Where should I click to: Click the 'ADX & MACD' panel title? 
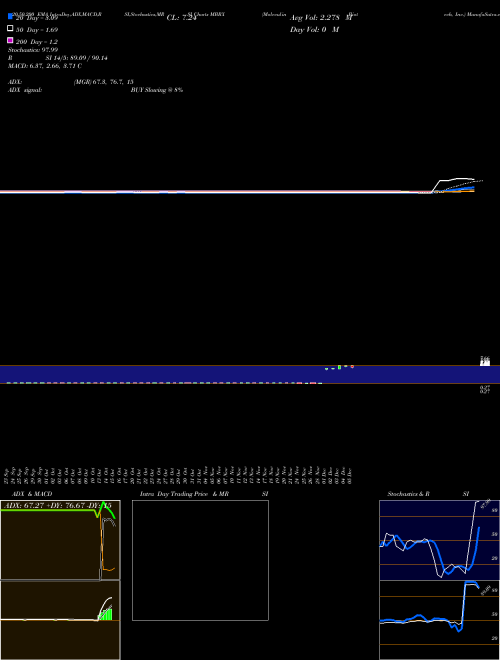click(32, 494)
